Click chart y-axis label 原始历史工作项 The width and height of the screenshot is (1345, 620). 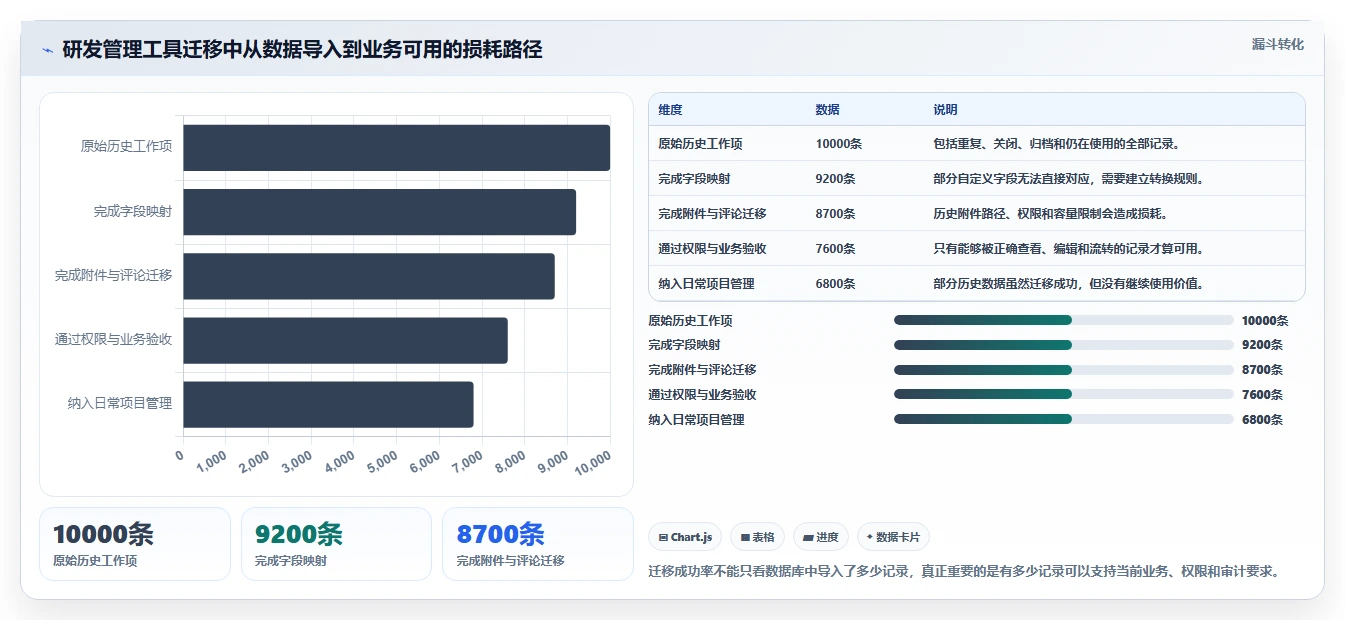(x=126, y=146)
